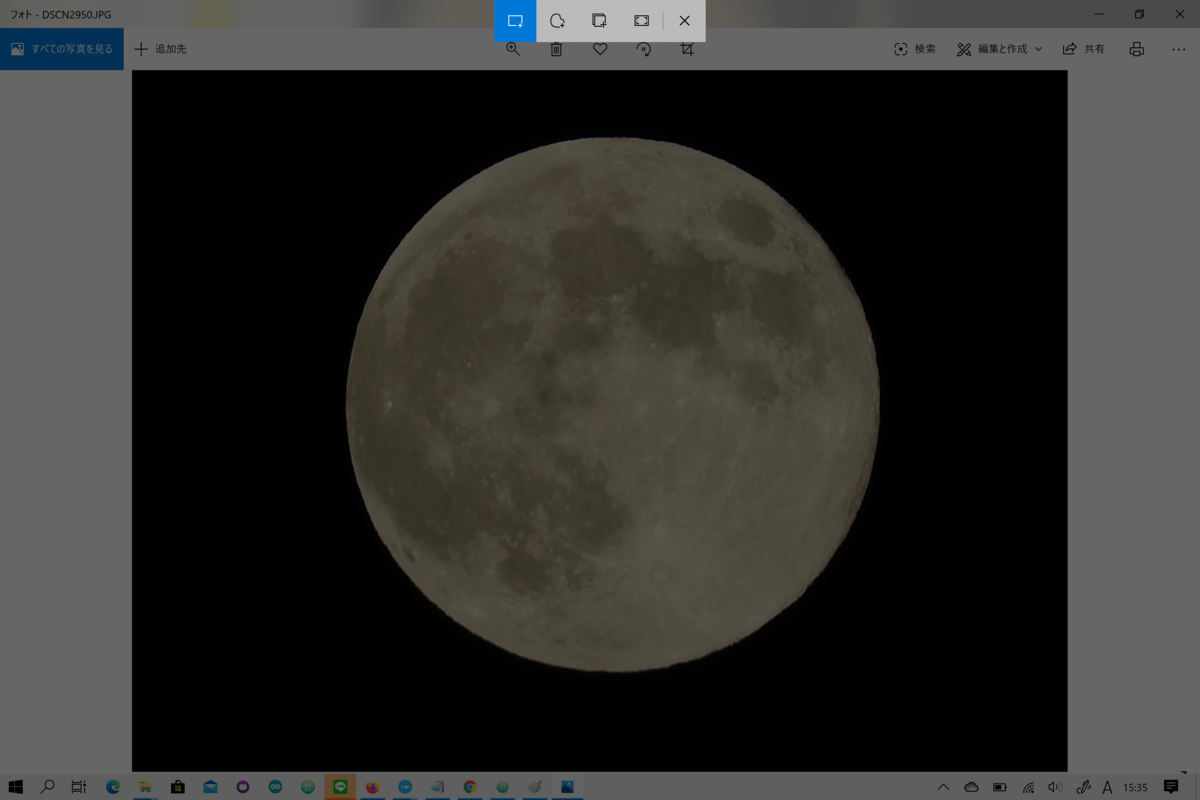The image size is (1200, 800).
Task: View all photos via すべての写真を見る
Action: tap(62, 47)
